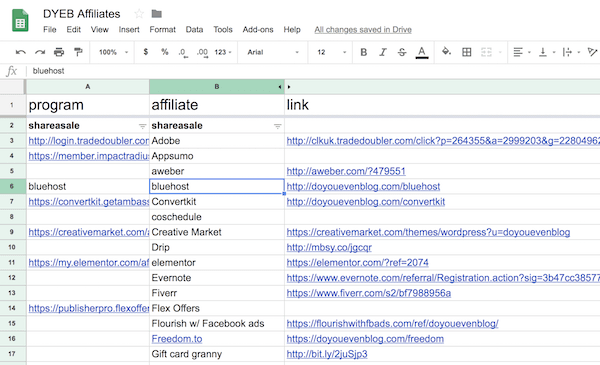Screen dimensions: 600x365
Task: Star the DYEB Affiliates document
Action: [x=139, y=14]
